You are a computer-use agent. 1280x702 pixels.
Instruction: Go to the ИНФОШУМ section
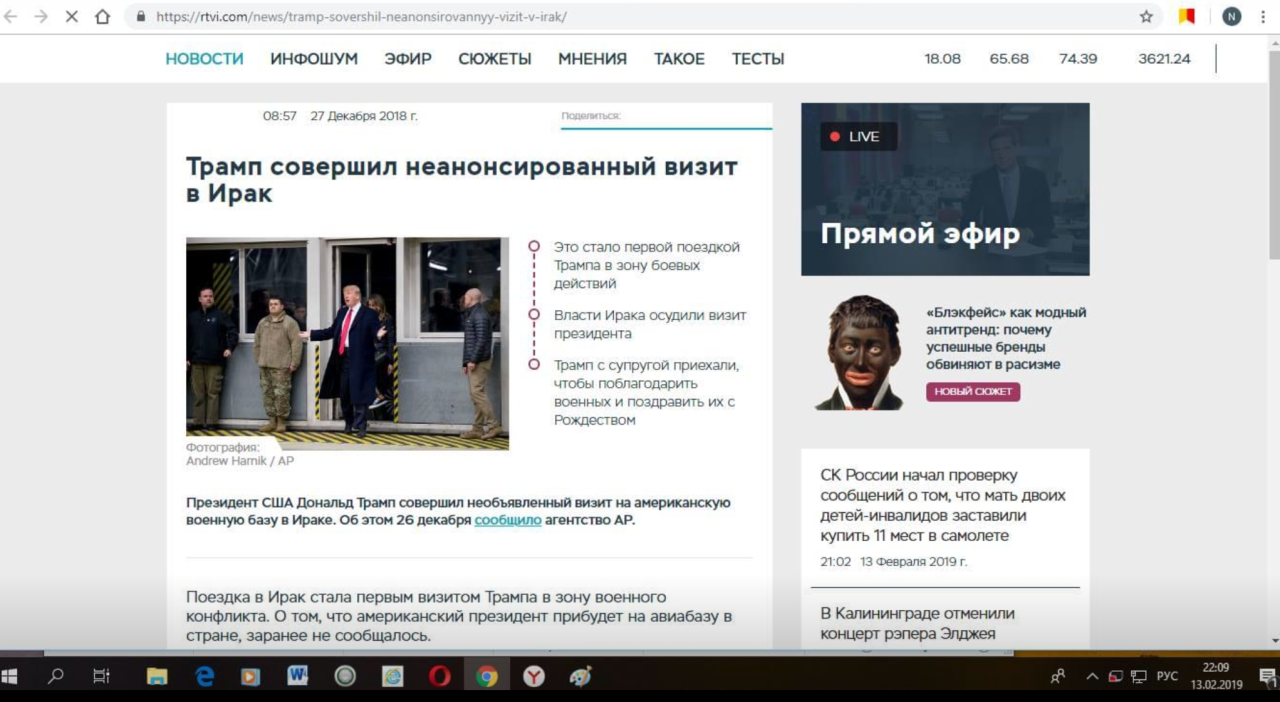(313, 59)
